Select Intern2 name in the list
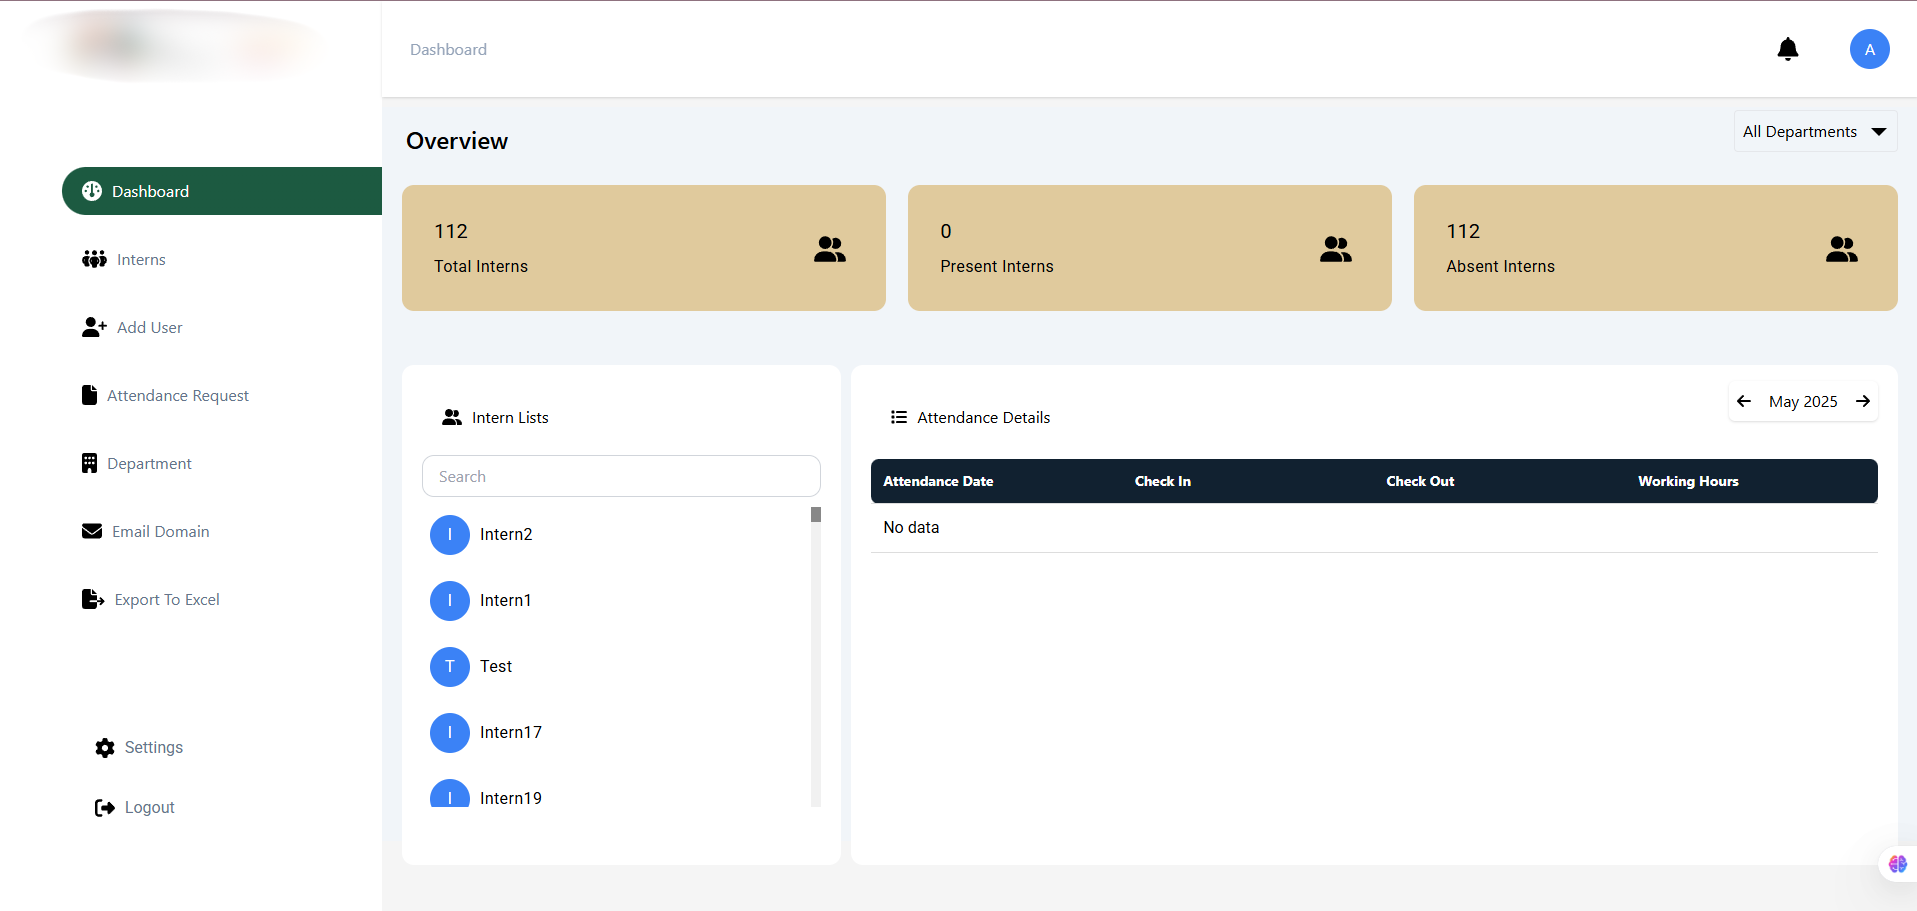Viewport: 1917px width, 911px height. point(506,534)
